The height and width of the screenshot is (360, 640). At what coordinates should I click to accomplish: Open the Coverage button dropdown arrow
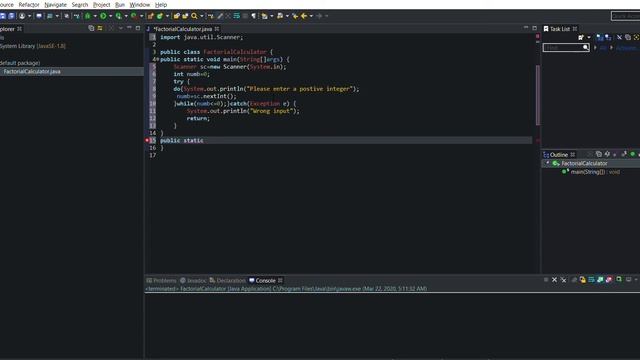(126, 16)
